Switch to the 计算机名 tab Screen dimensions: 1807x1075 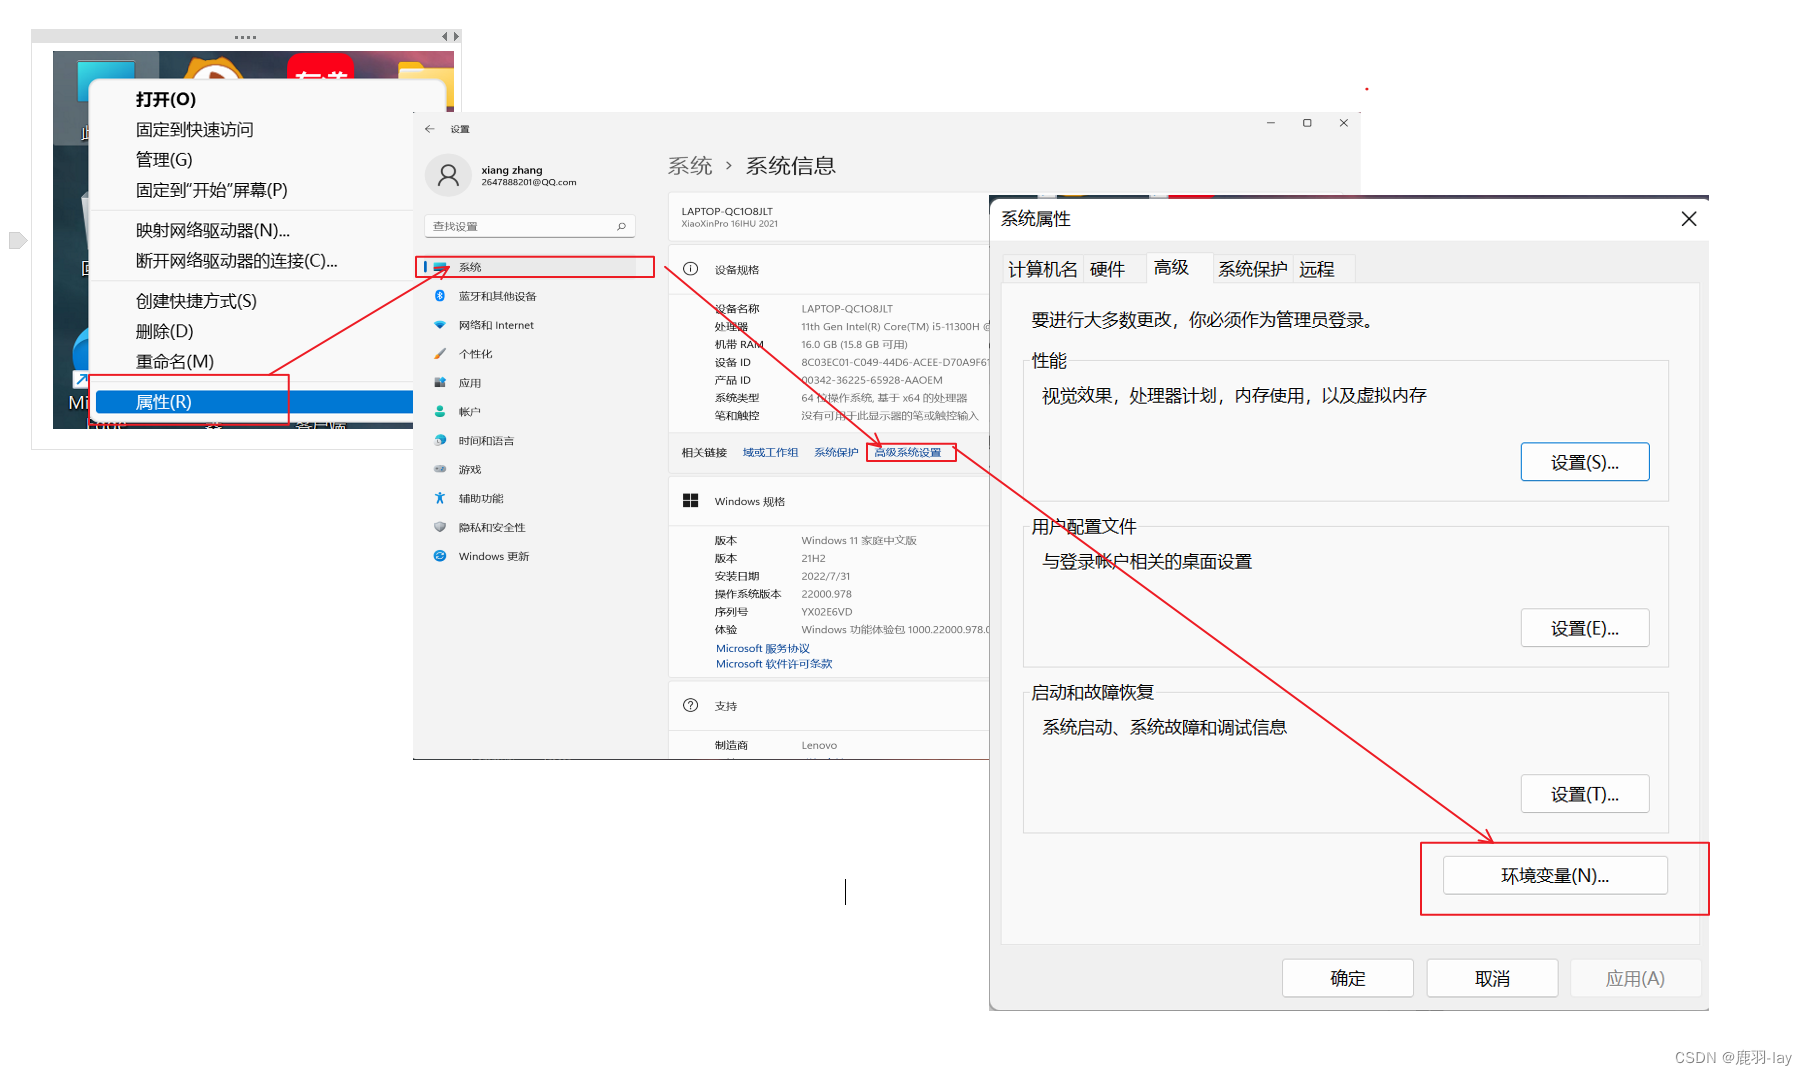pos(1043,269)
